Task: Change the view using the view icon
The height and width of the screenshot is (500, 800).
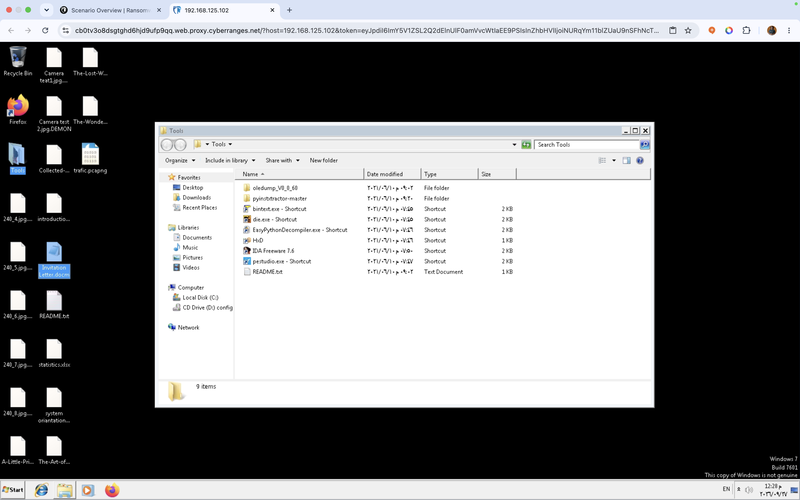Action: coord(602,160)
